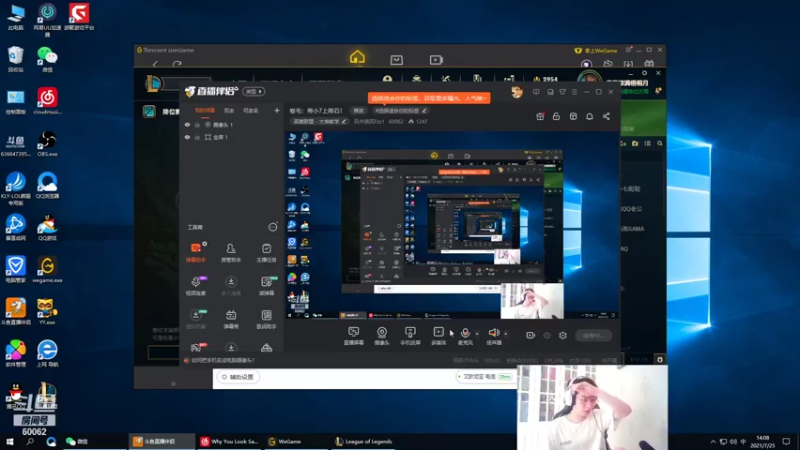The image size is (800, 450).
Task: Switch to the first orange scene tab
Action: point(205,110)
